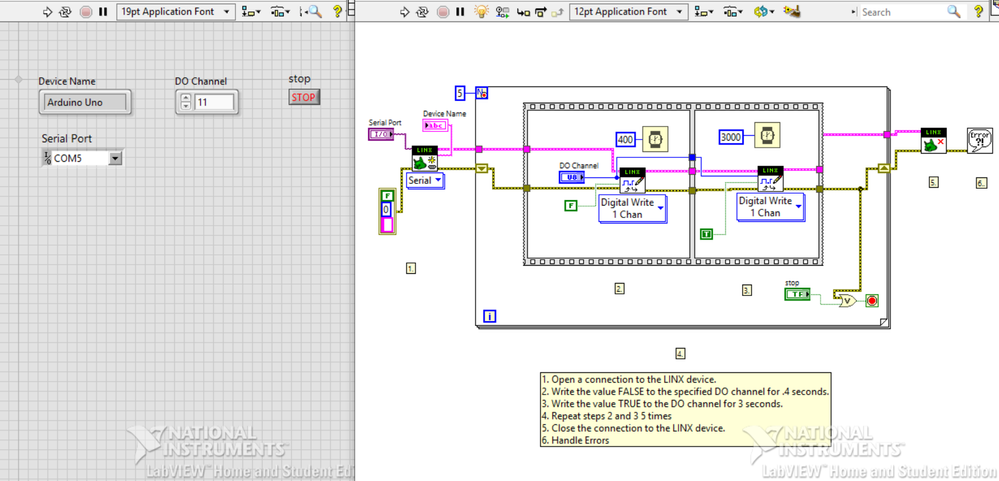The height and width of the screenshot is (481, 999).
Task: Open the 19pt Application Font dropdown
Action: click(x=176, y=11)
